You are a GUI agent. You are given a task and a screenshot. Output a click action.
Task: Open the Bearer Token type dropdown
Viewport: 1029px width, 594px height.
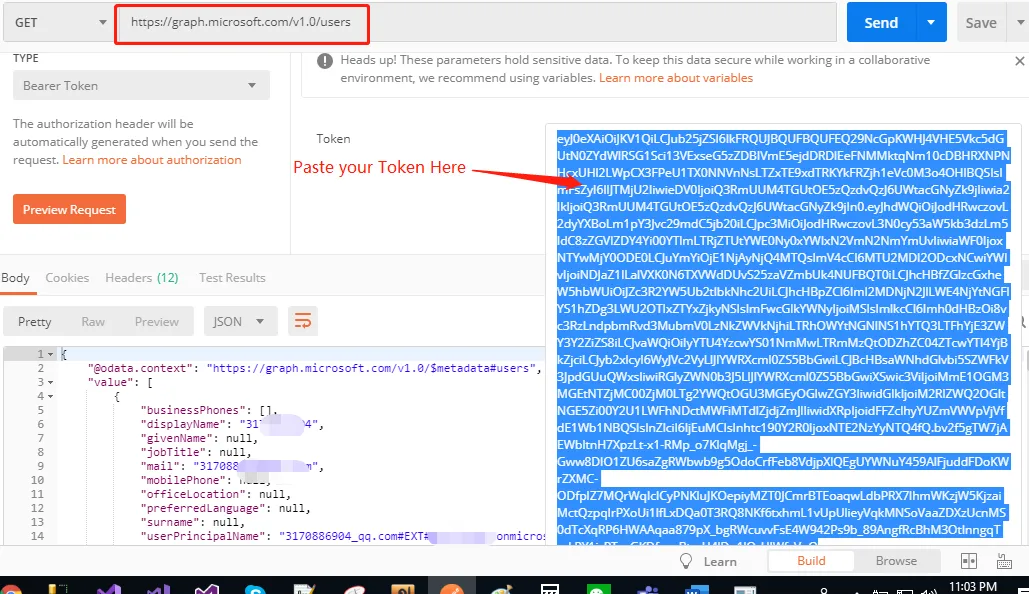(141, 85)
